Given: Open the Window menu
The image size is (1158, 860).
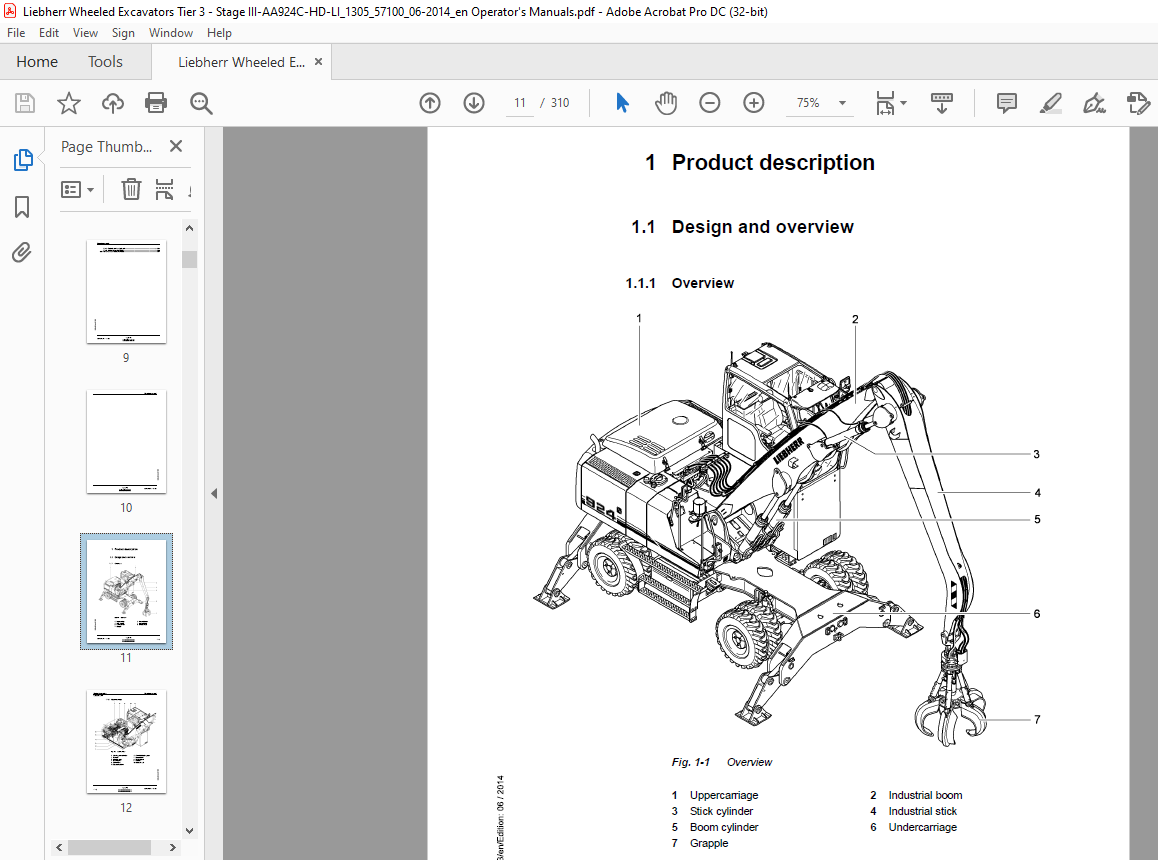Looking at the screenshot, I should pos(171,33).
